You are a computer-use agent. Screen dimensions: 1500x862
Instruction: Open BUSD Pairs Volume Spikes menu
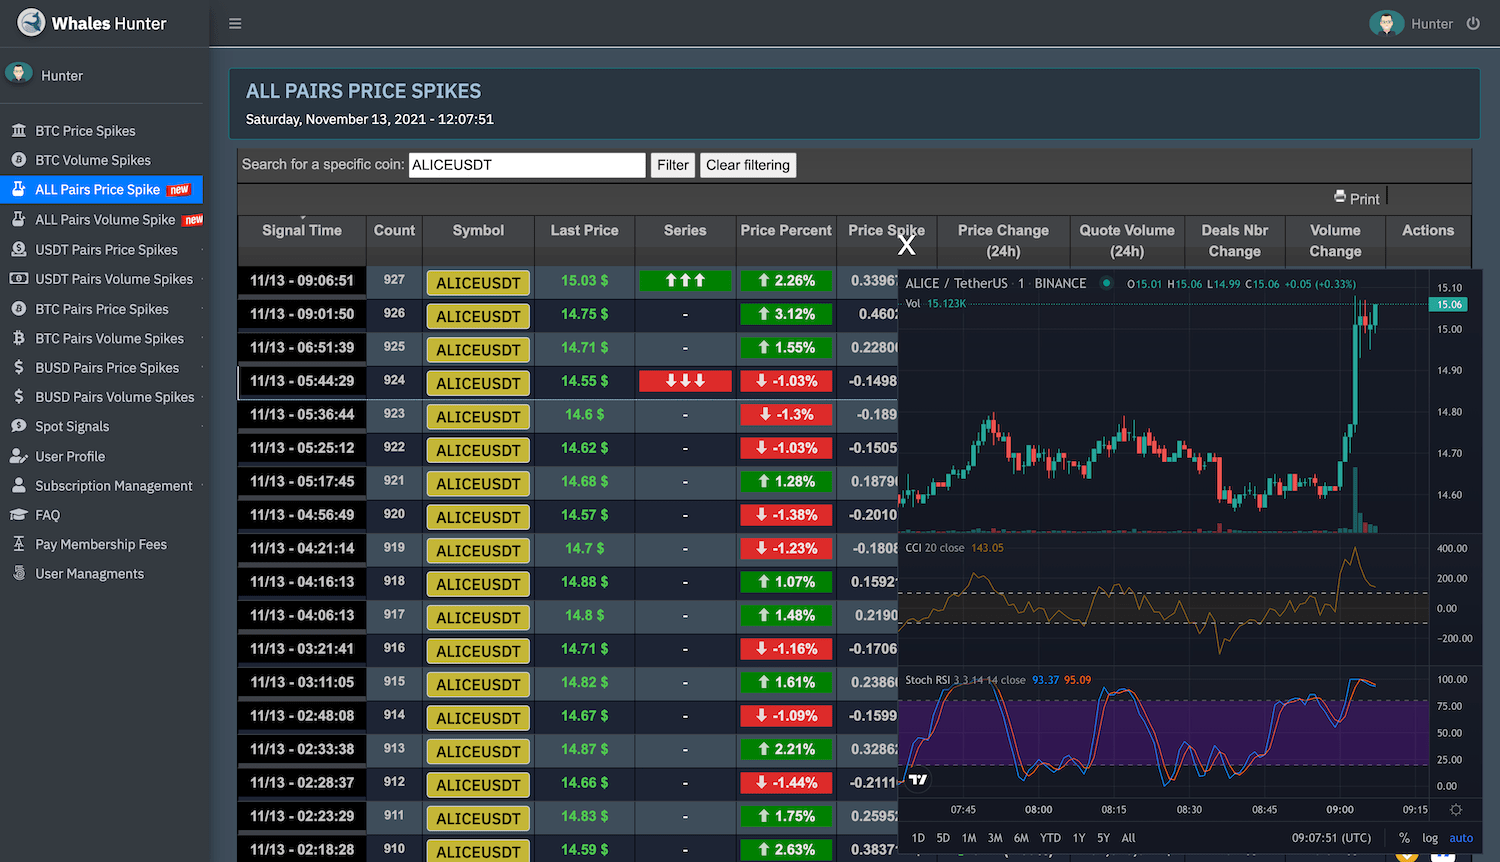click(x=115, y=397)
